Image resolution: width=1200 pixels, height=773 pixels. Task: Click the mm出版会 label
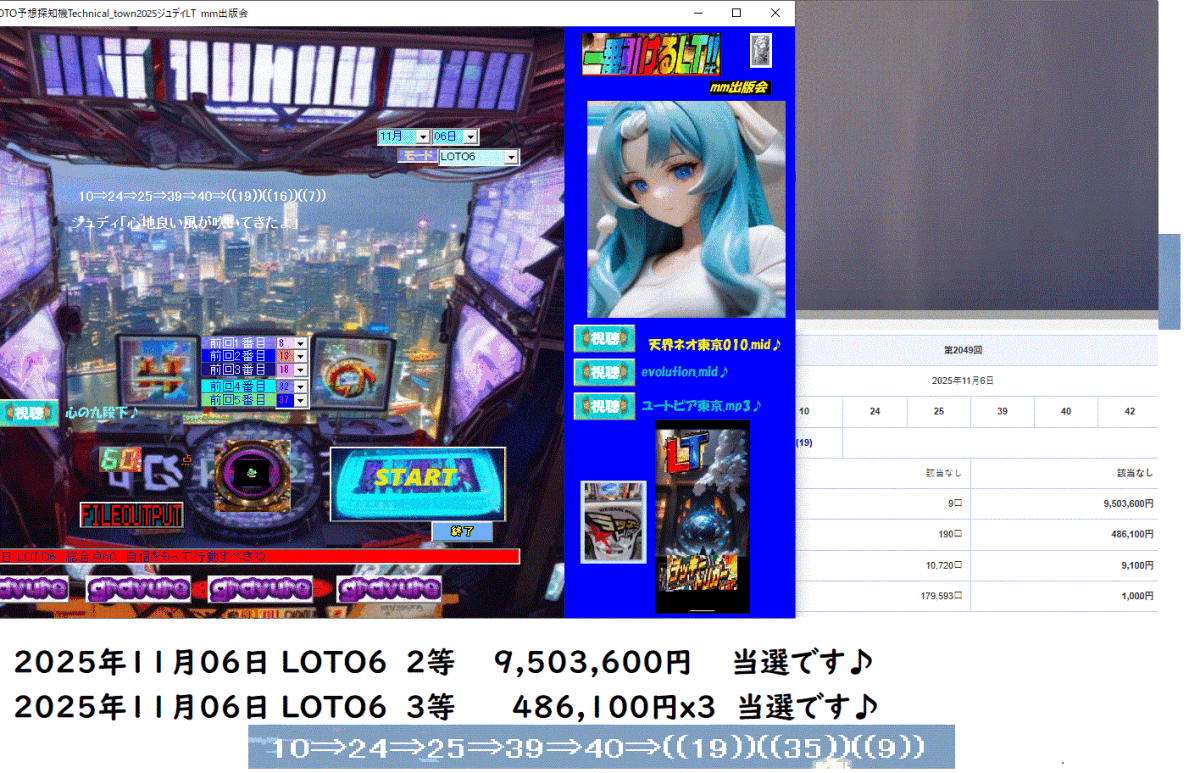738,88
